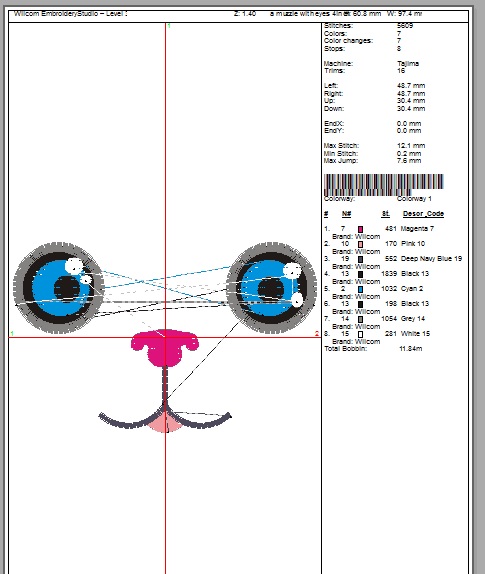
Task: Click the Cyan 2 color swatch
Action: click(360, 289)
